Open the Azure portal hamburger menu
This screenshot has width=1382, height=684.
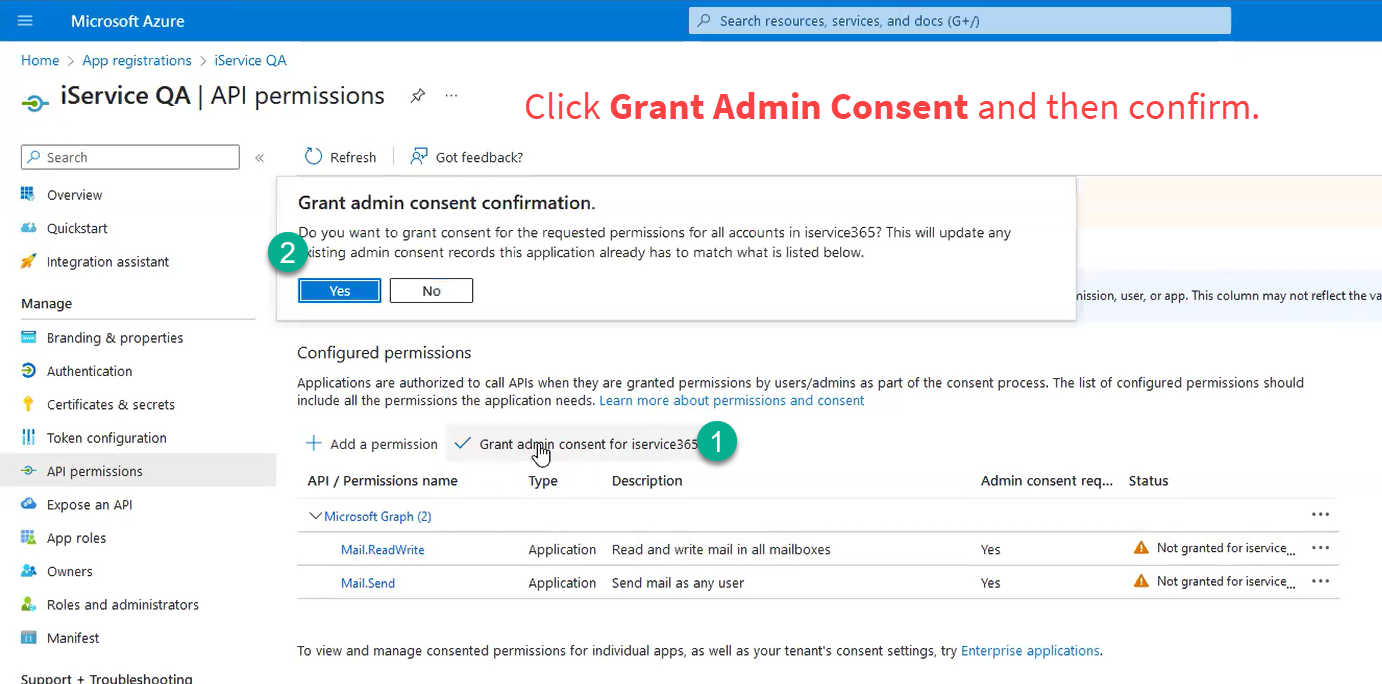(x=25, y=20)
